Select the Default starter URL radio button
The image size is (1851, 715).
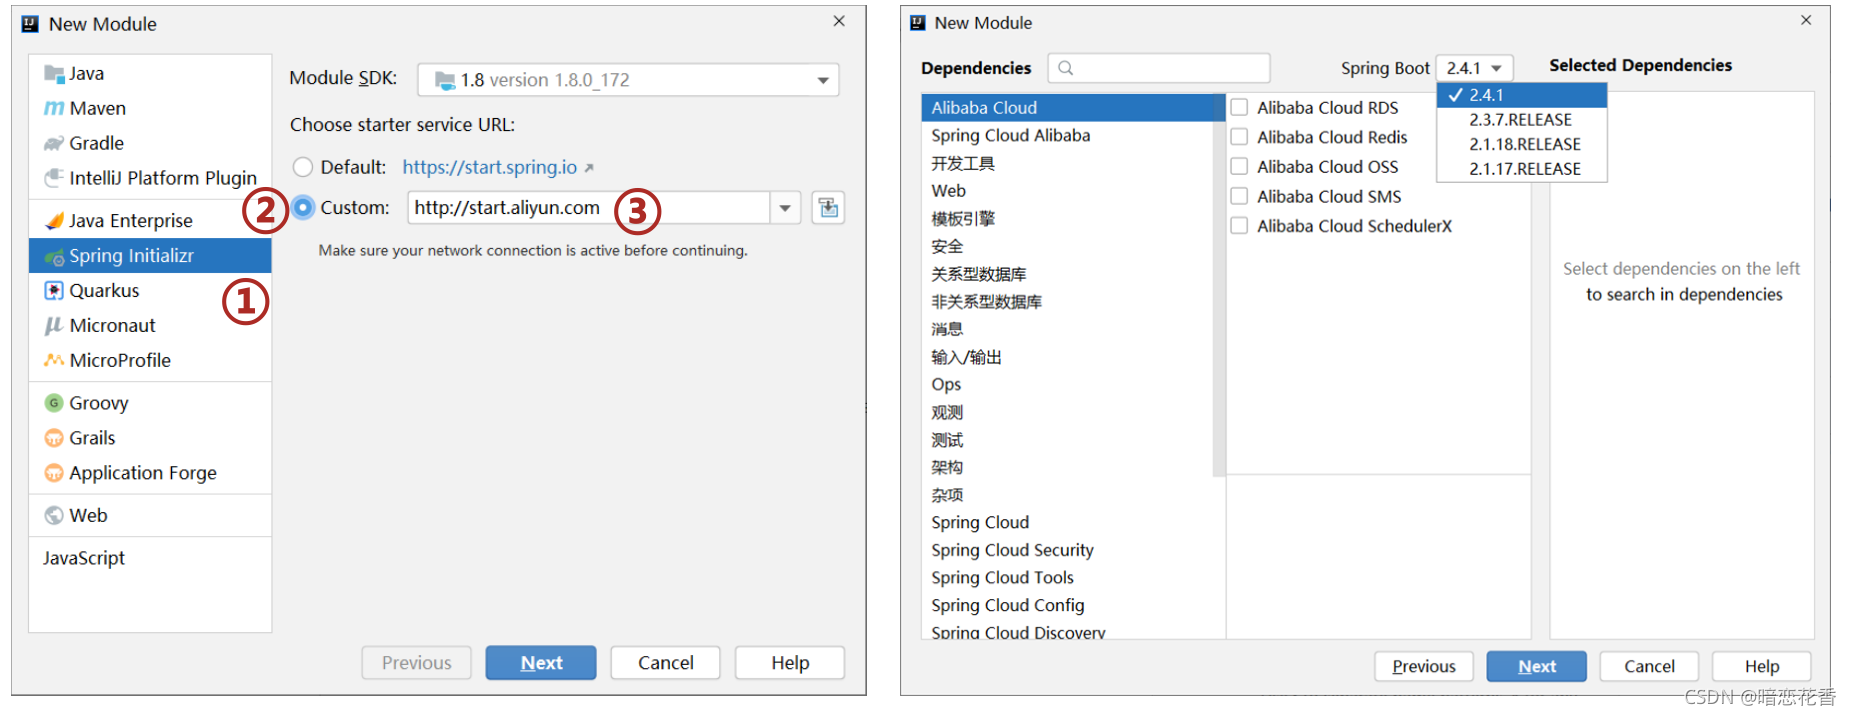pyautogui.click(x=303, y=167)
